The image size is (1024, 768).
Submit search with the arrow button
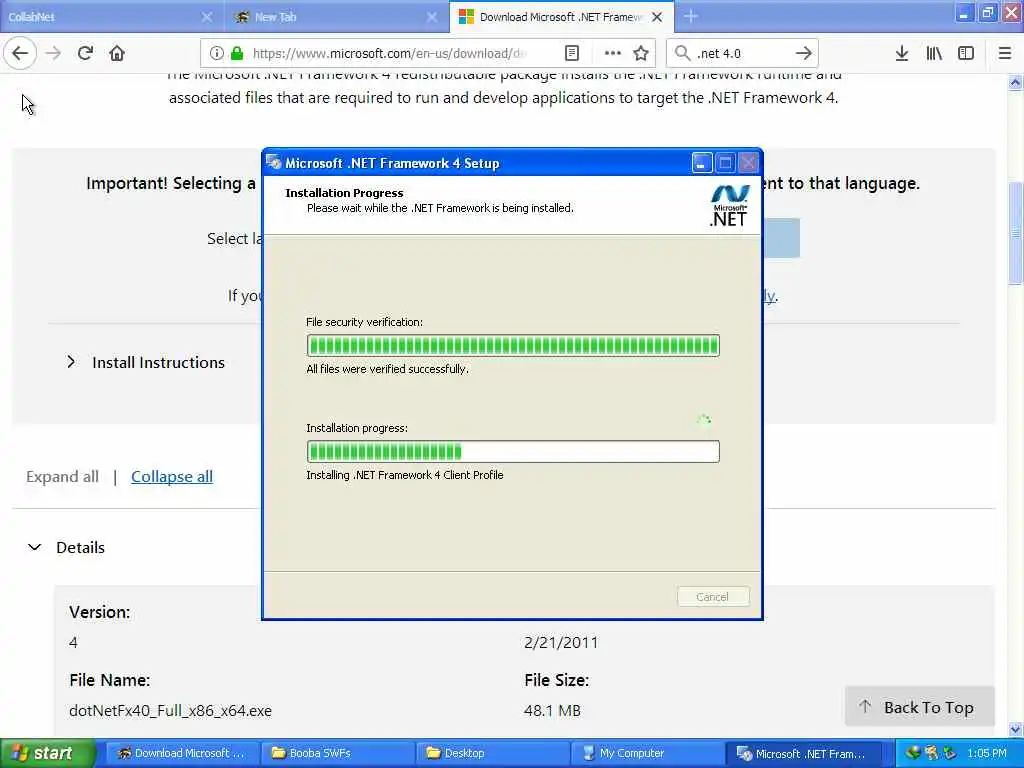pyautogui.click(x=804, y=53)
